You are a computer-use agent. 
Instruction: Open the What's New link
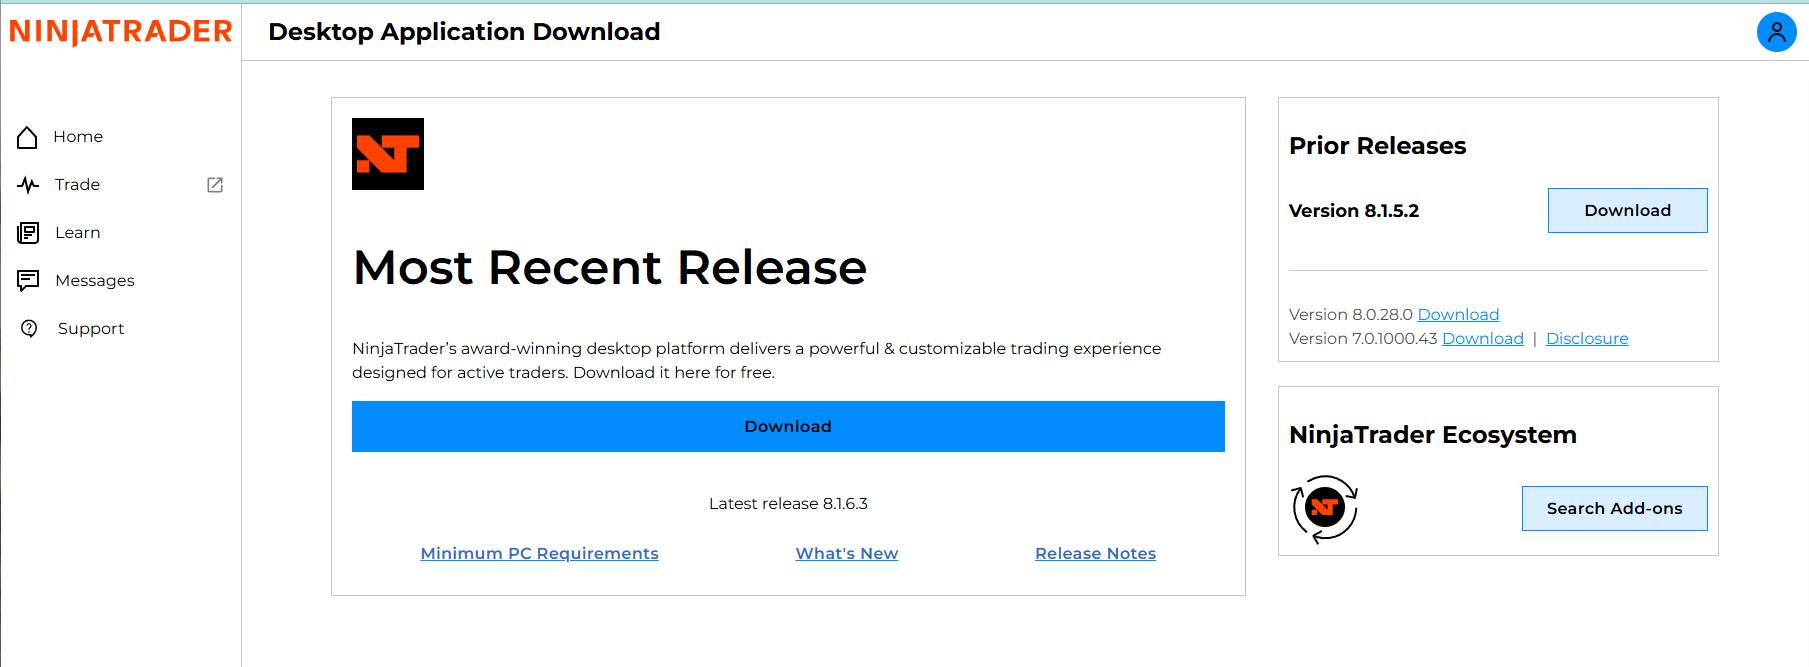pyautogui.click(x=846, y=554)
